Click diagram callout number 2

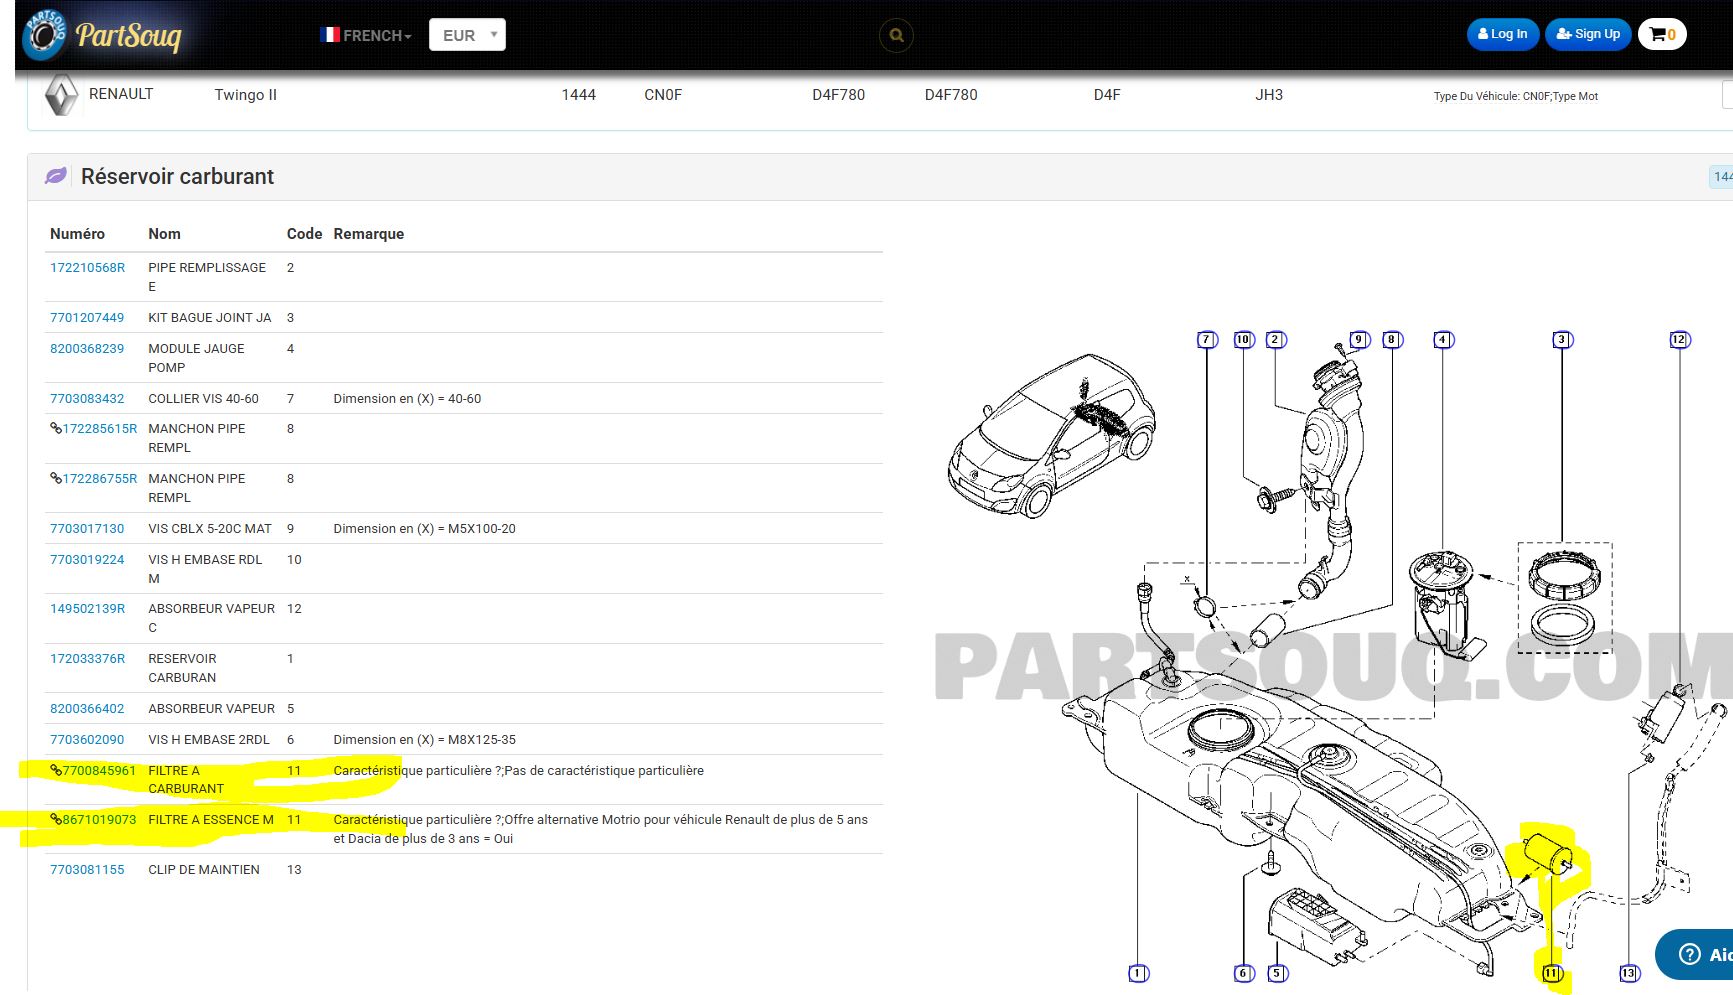1275,340
